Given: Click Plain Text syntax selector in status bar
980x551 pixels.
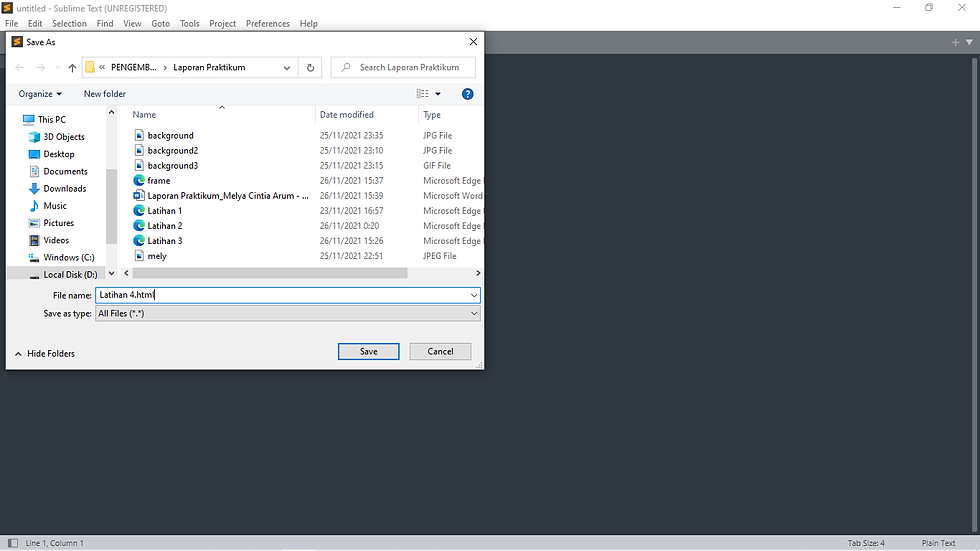Looking at the screenshot, I should (938, 543).
